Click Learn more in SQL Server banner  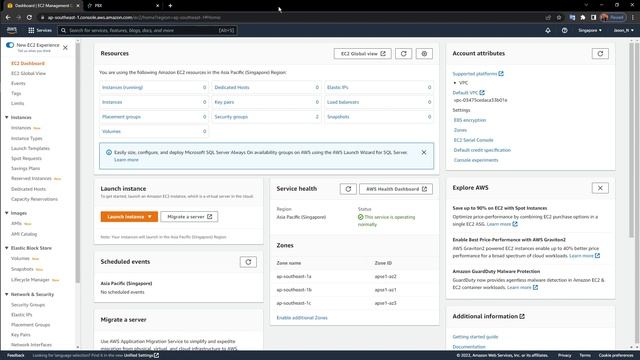[x=126, y=160]
